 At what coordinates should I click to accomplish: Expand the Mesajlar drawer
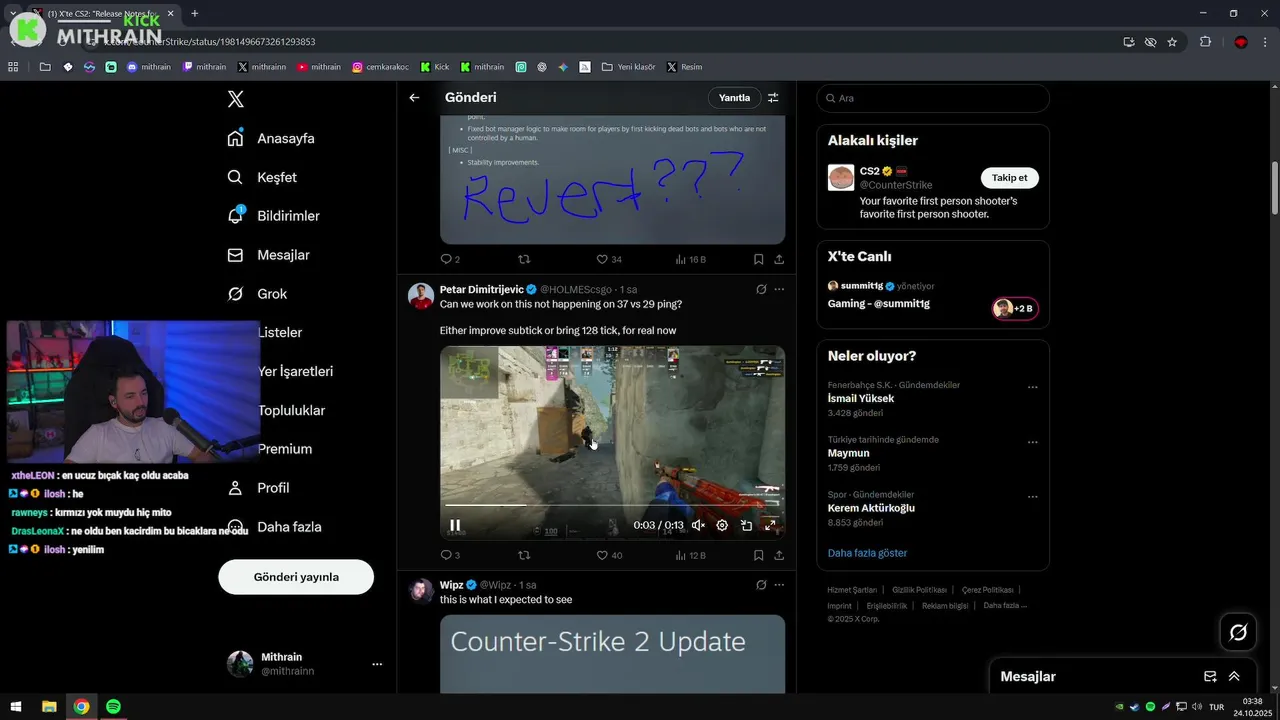[x=1234, y=677]
